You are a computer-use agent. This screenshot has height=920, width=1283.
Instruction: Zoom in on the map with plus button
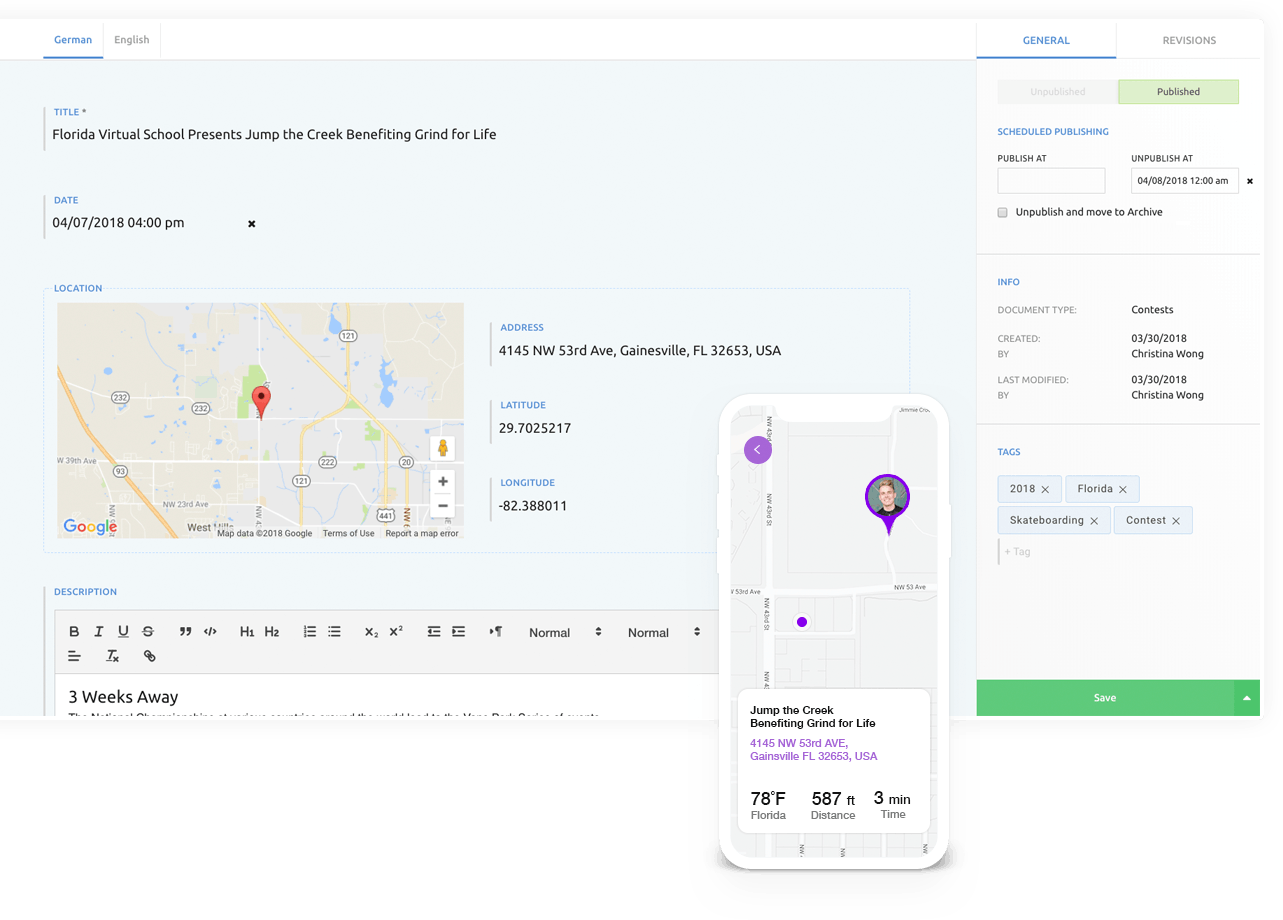443,482
